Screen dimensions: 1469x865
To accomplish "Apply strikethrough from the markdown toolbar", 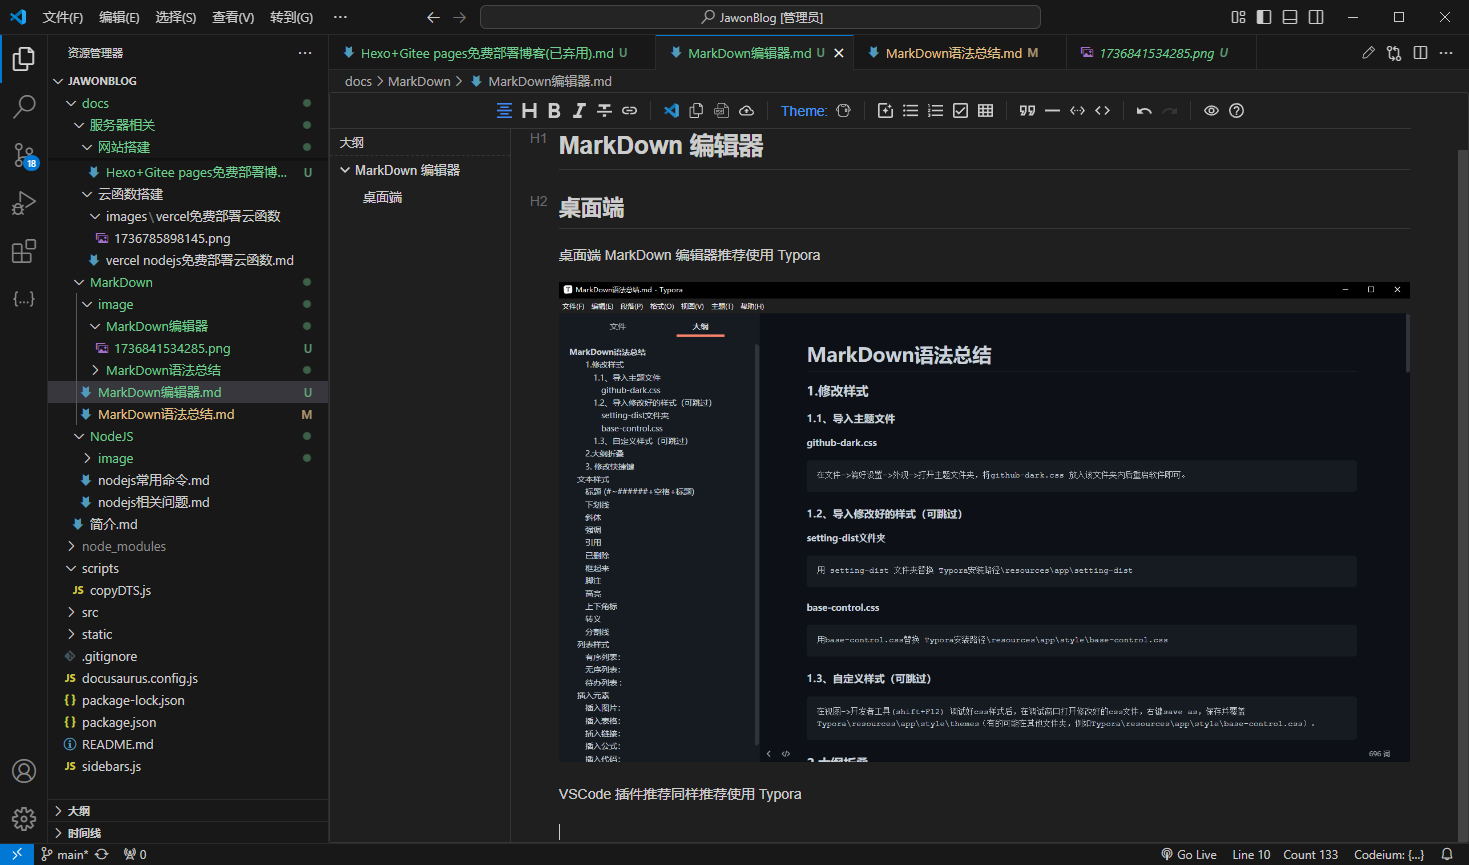I will (604, 111).
